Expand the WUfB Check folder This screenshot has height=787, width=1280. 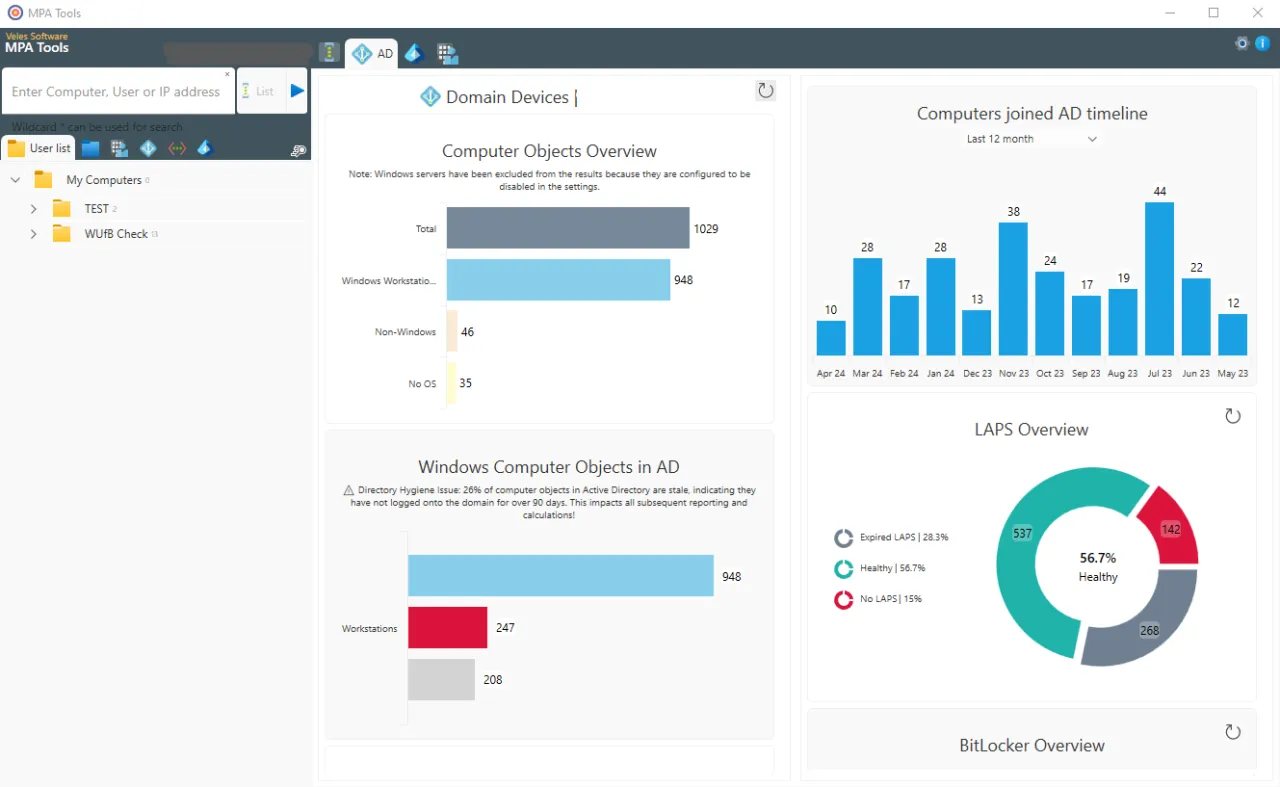tap(33, 234)
